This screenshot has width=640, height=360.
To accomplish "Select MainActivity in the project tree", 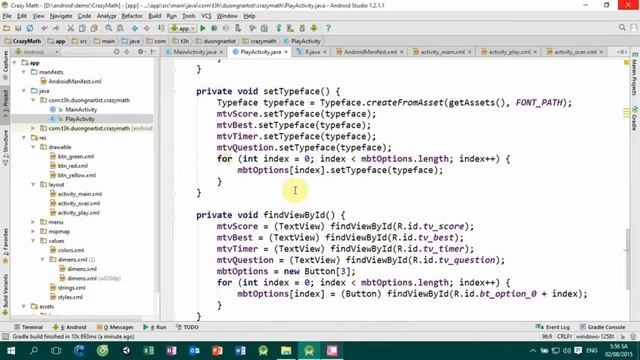I will [x=81, y=109].
